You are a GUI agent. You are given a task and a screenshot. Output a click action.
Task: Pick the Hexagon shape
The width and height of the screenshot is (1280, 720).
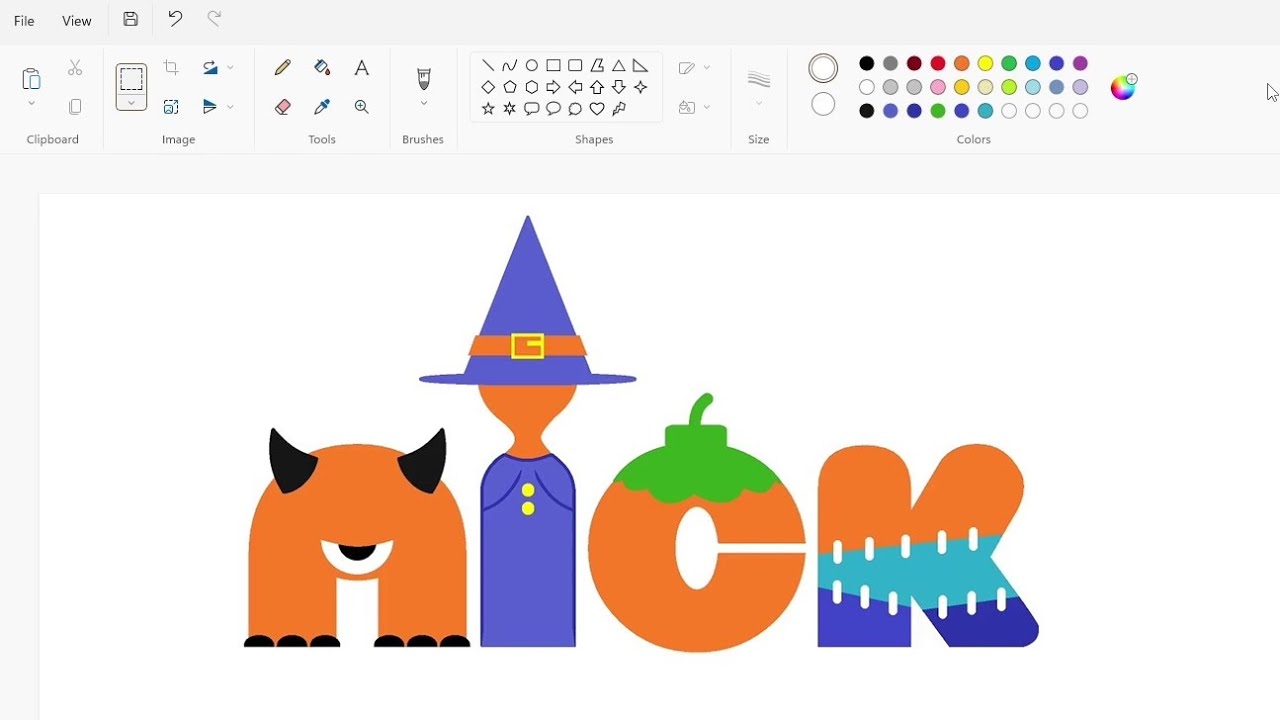[532, 88]
